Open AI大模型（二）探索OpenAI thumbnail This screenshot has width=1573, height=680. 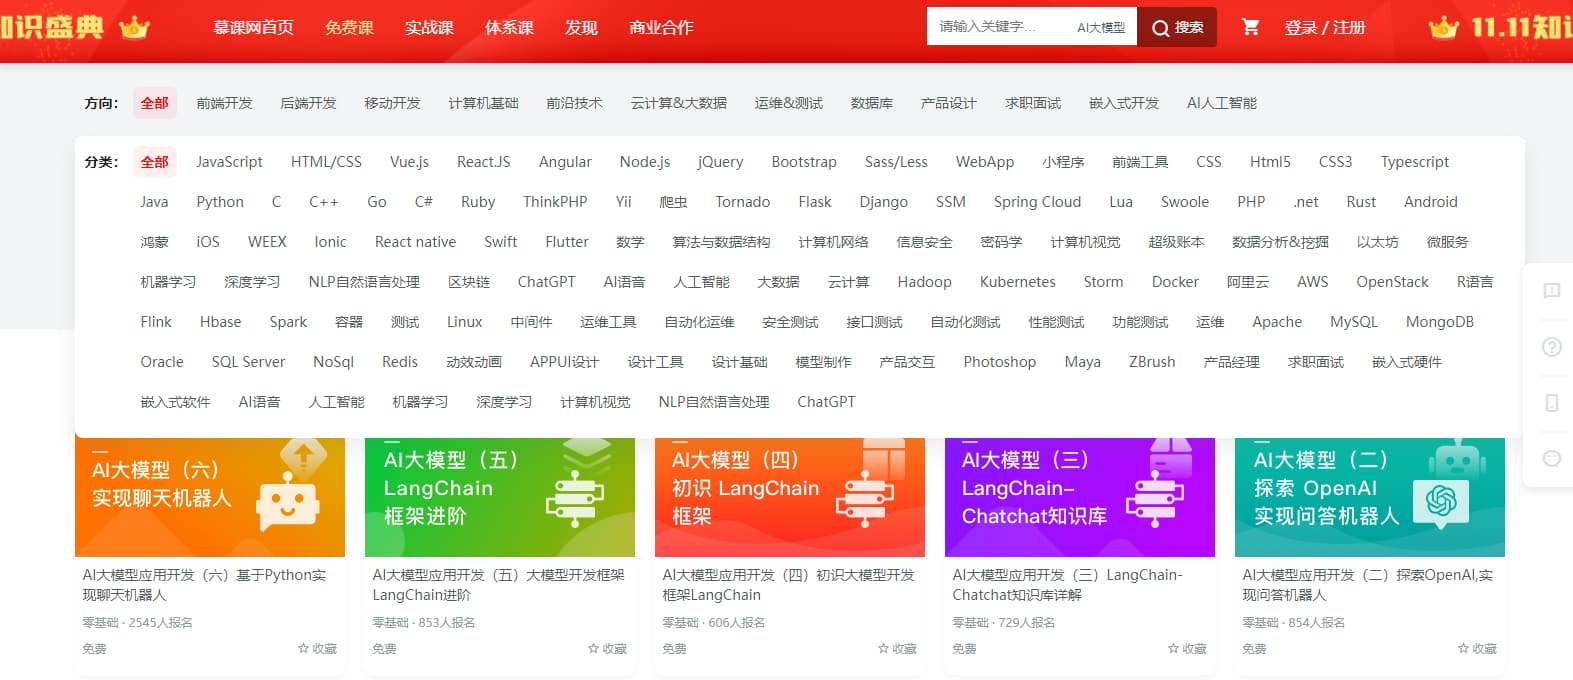(x=1370, y=497)
